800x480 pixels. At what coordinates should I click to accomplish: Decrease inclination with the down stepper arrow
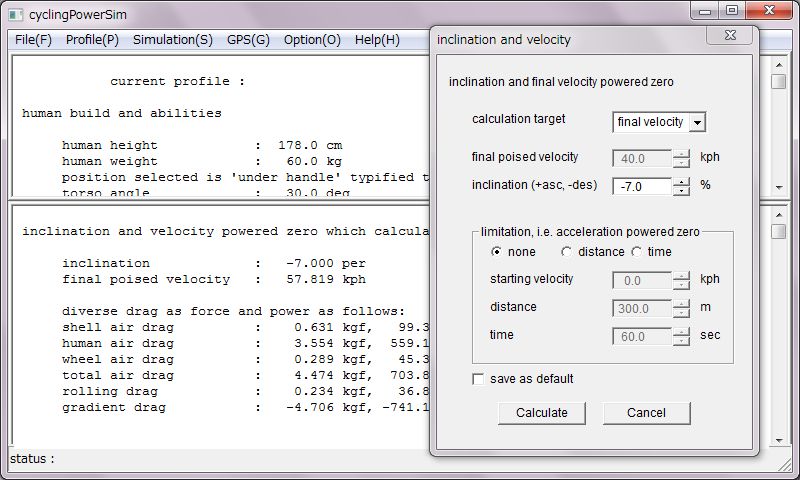pos(681,191)
